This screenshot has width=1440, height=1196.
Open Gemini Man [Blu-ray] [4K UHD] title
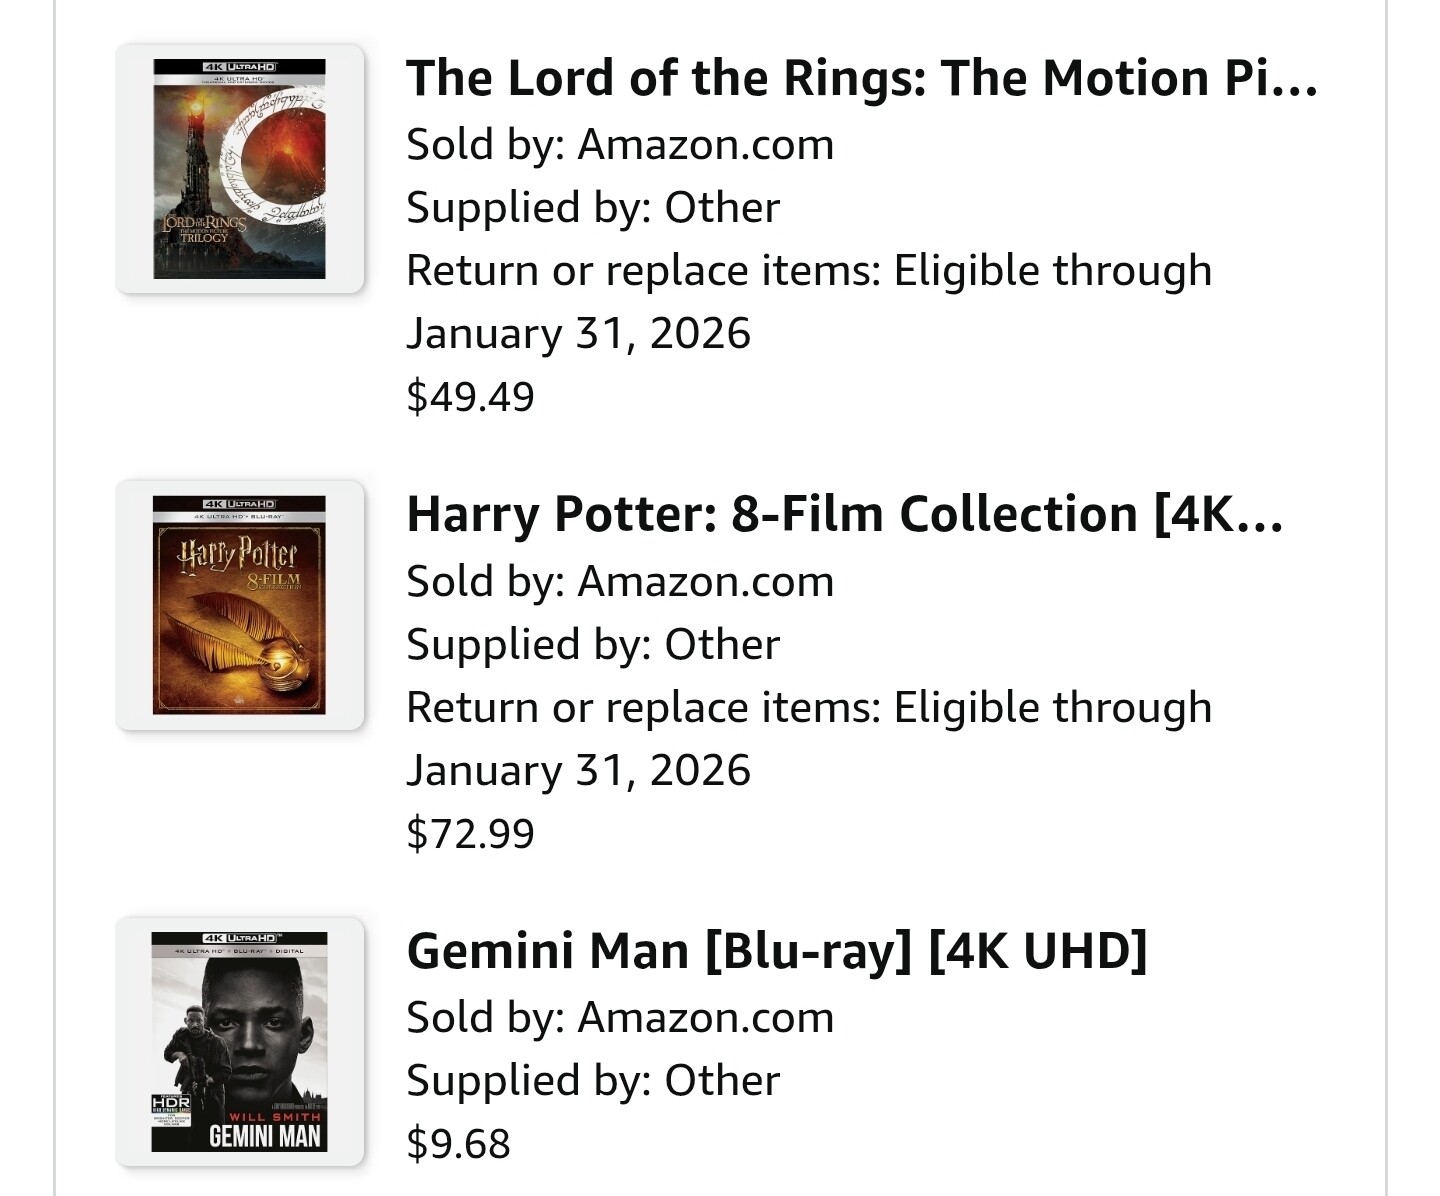[x=776, y=950]
